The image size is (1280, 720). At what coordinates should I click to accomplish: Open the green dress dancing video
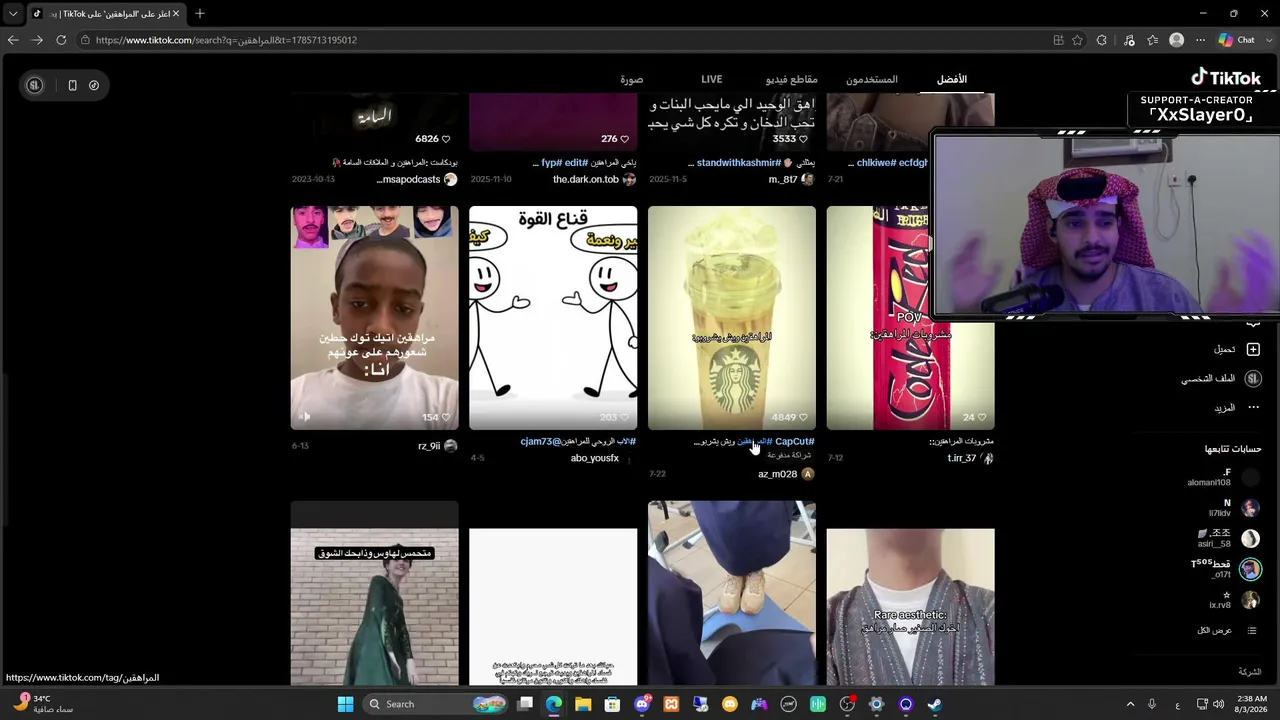[x=375, y=593]
